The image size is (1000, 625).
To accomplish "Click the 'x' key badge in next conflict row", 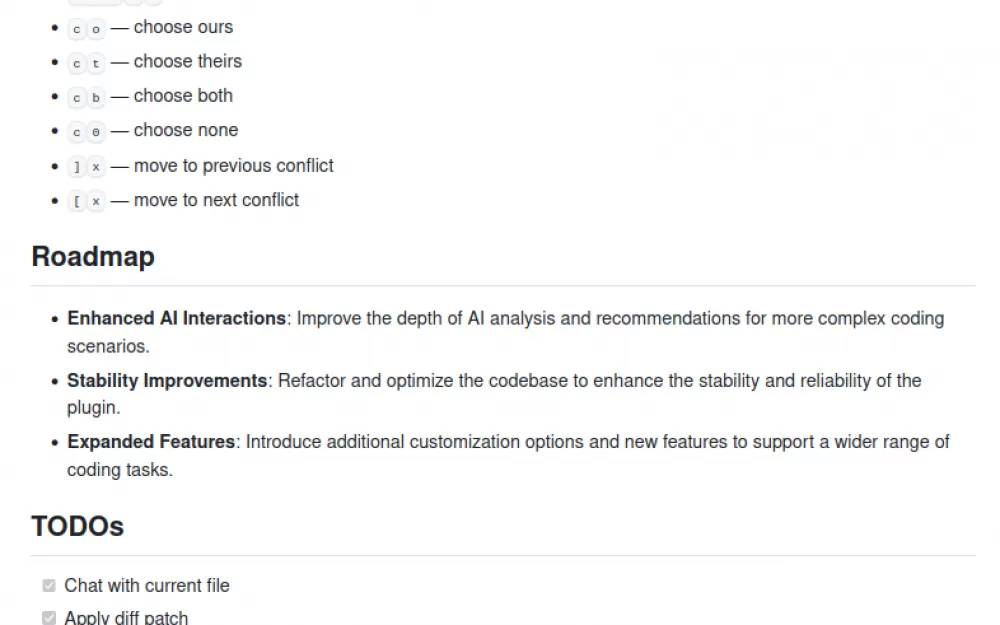I will pos(96,202).
